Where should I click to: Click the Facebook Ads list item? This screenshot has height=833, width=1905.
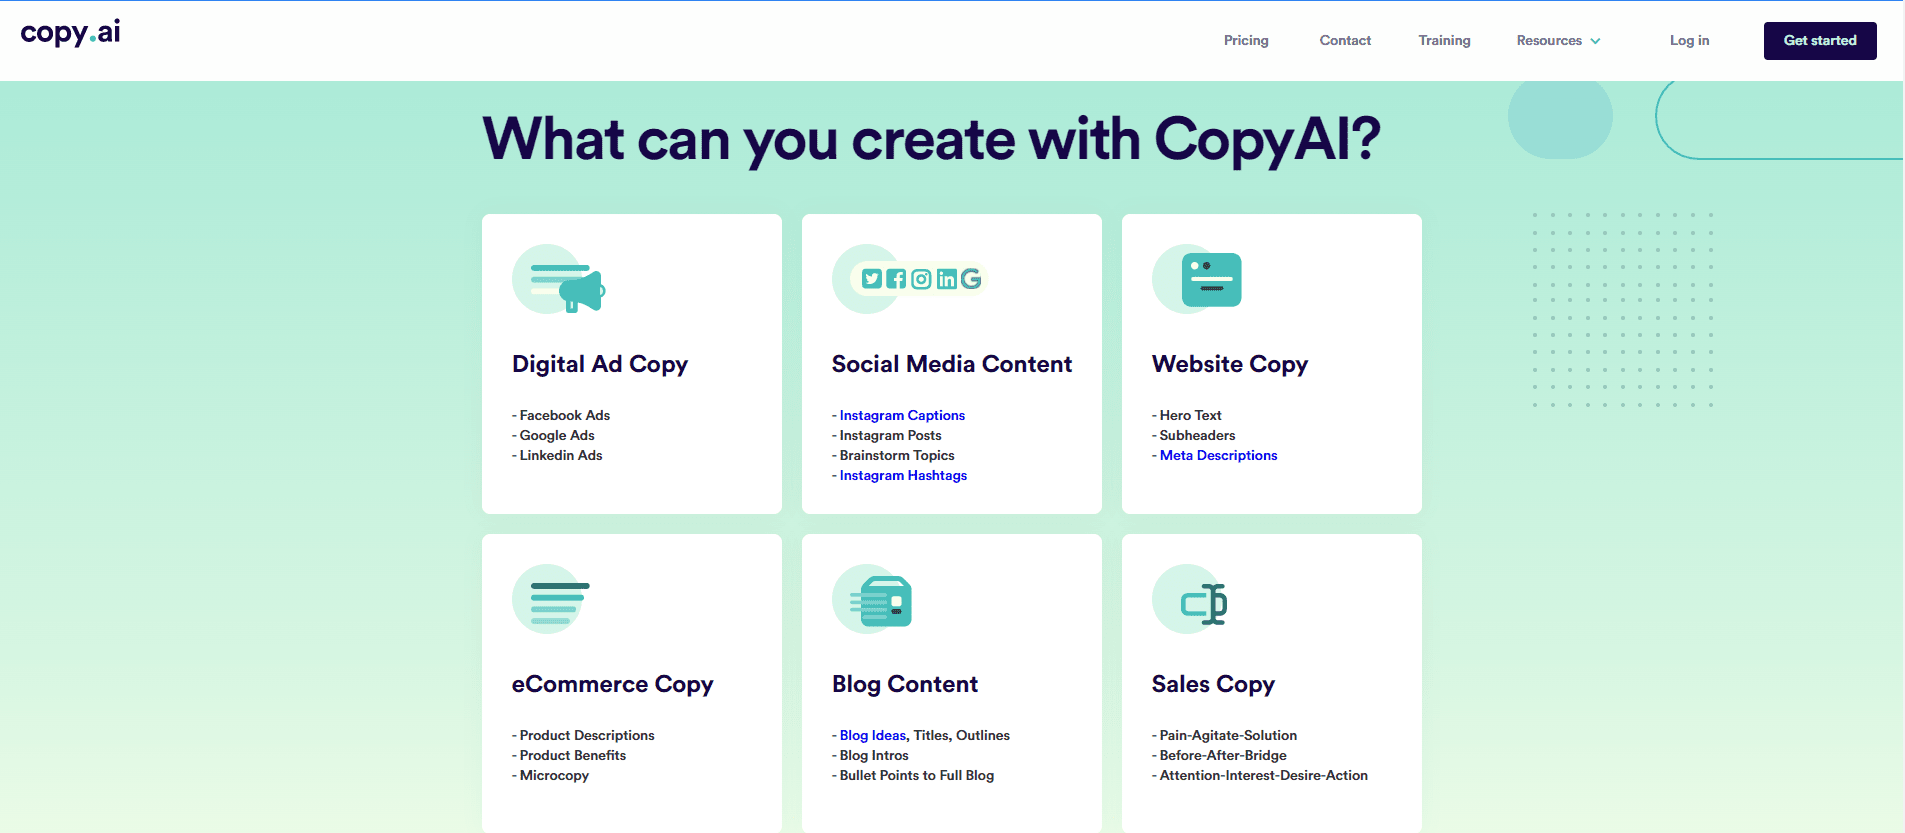[561, 415]
